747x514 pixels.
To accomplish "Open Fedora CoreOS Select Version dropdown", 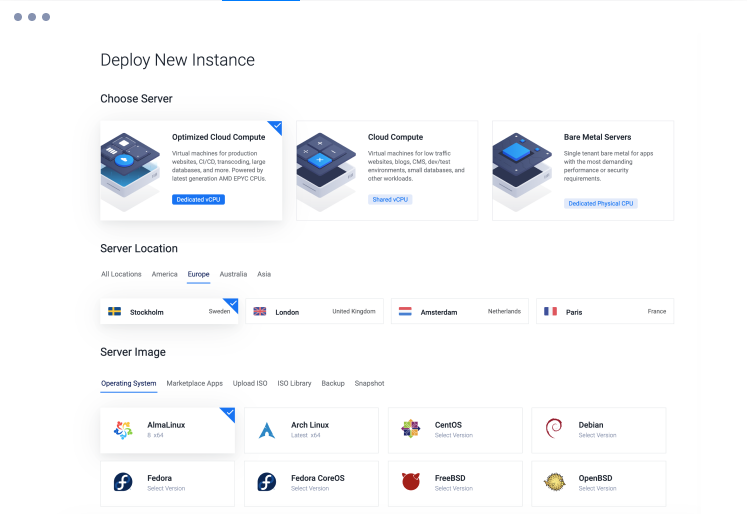I will (310, 489).
